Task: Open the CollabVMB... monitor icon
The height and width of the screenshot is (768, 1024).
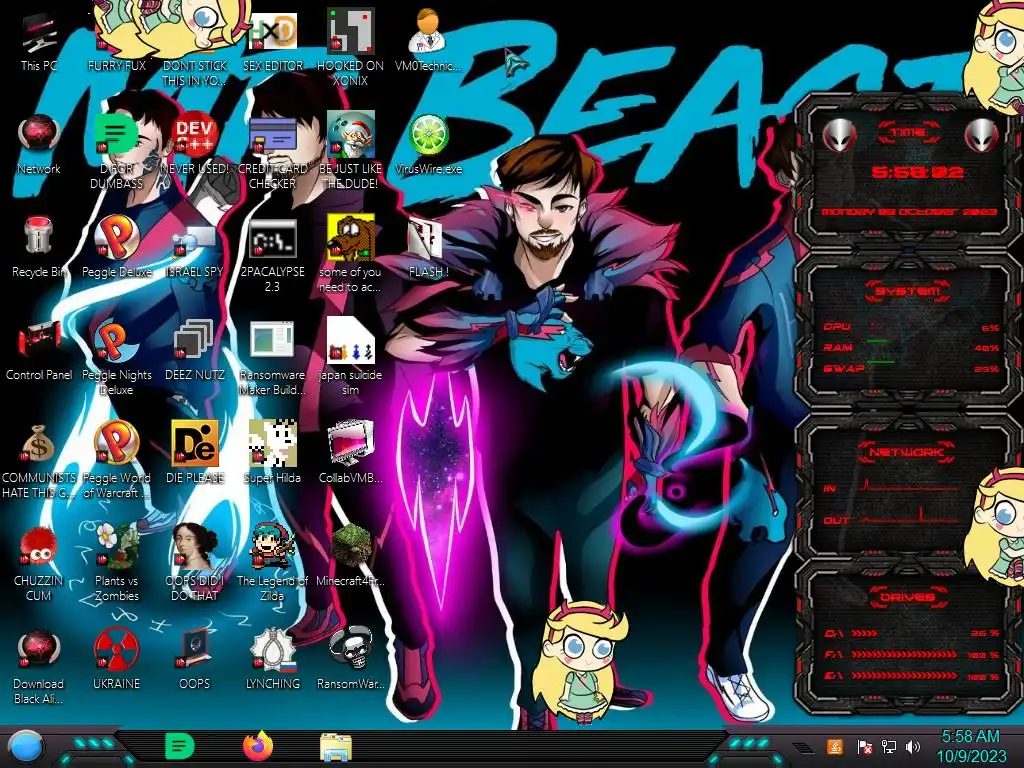Action: point(350,454)
